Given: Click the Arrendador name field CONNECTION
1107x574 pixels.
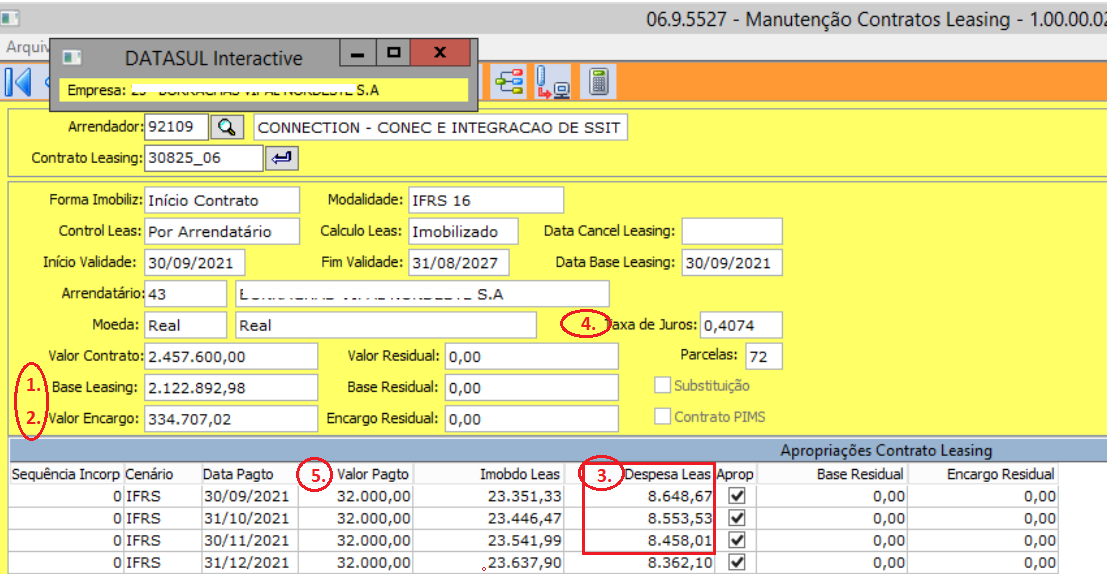Looking at the screenshot, I should click(x=440, y=127).
